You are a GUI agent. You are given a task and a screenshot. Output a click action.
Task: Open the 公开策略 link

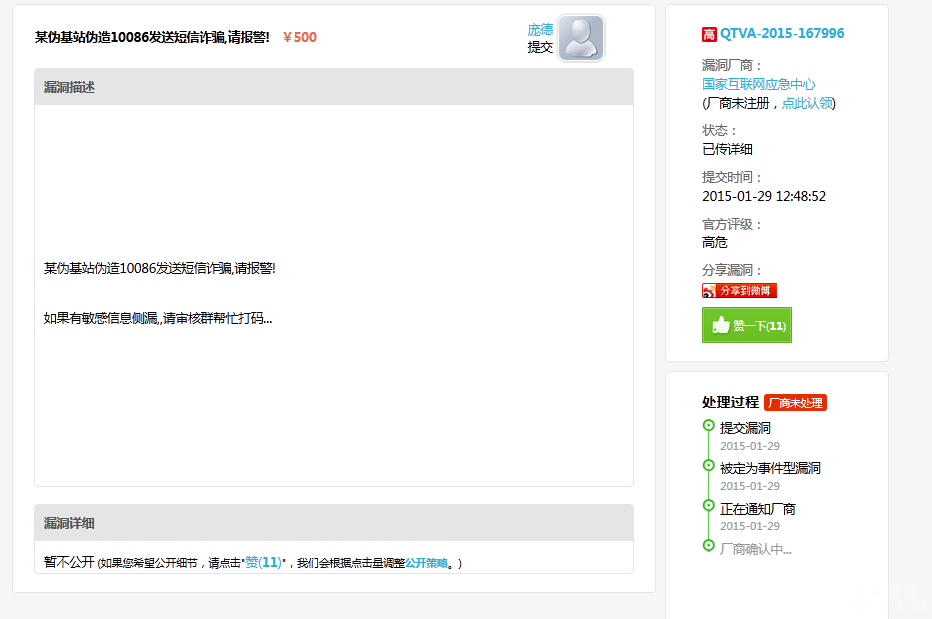pos(426,563)
